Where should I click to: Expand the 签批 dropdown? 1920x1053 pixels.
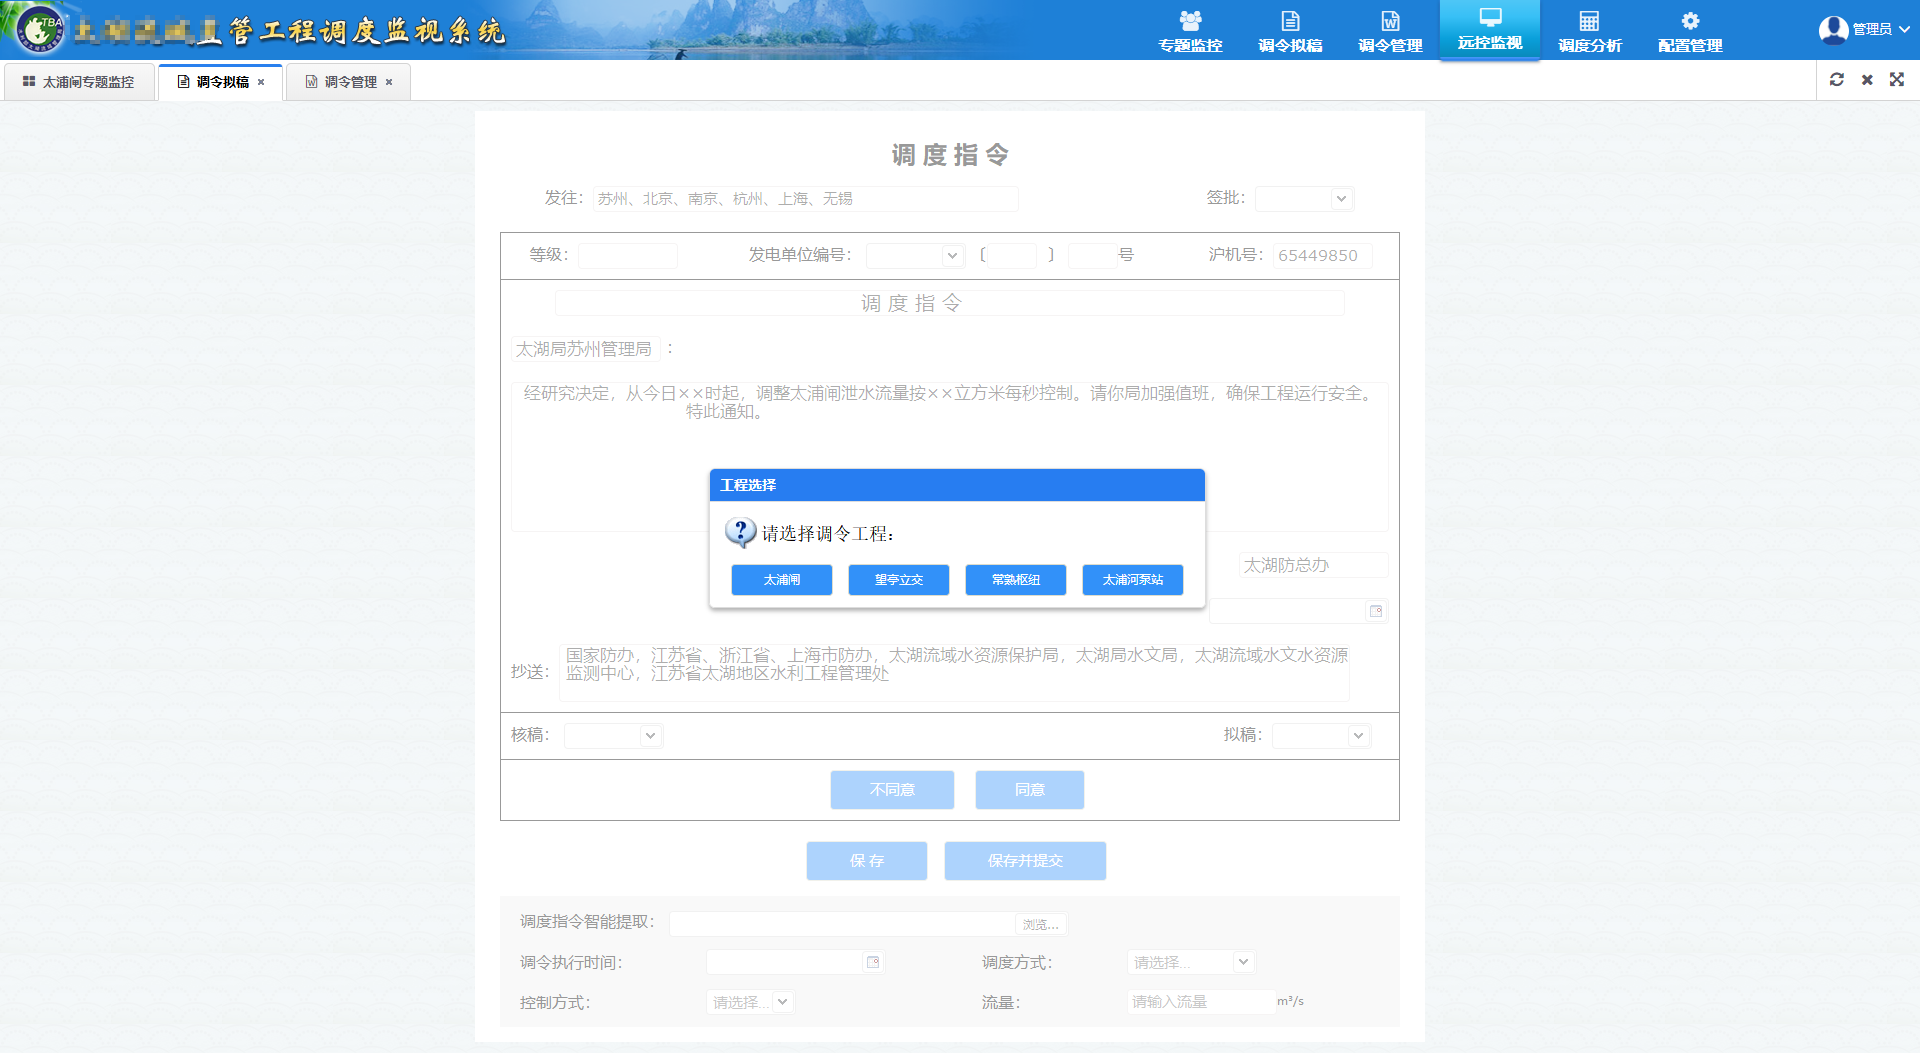(x=1305, y=199)
